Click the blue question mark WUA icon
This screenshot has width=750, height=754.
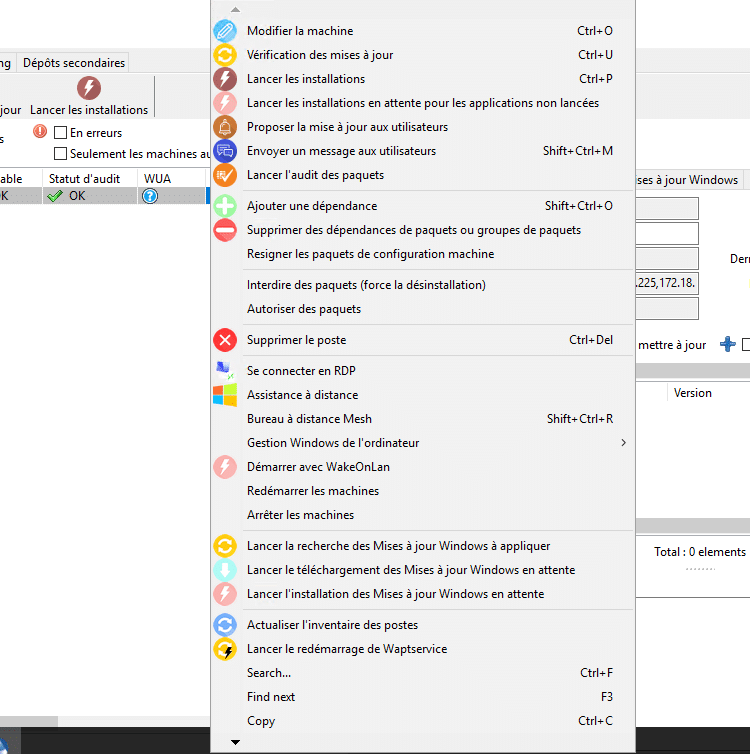[150, 196]
